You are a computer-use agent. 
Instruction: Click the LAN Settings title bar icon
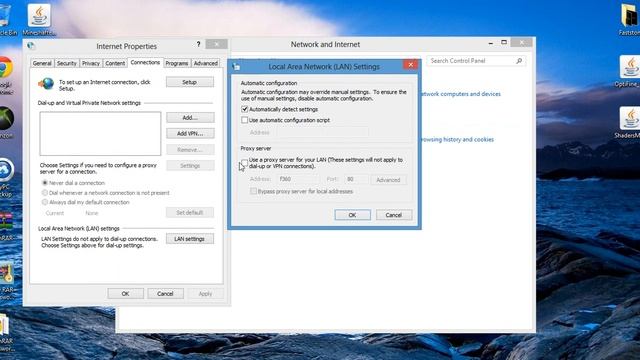(236, 67)
